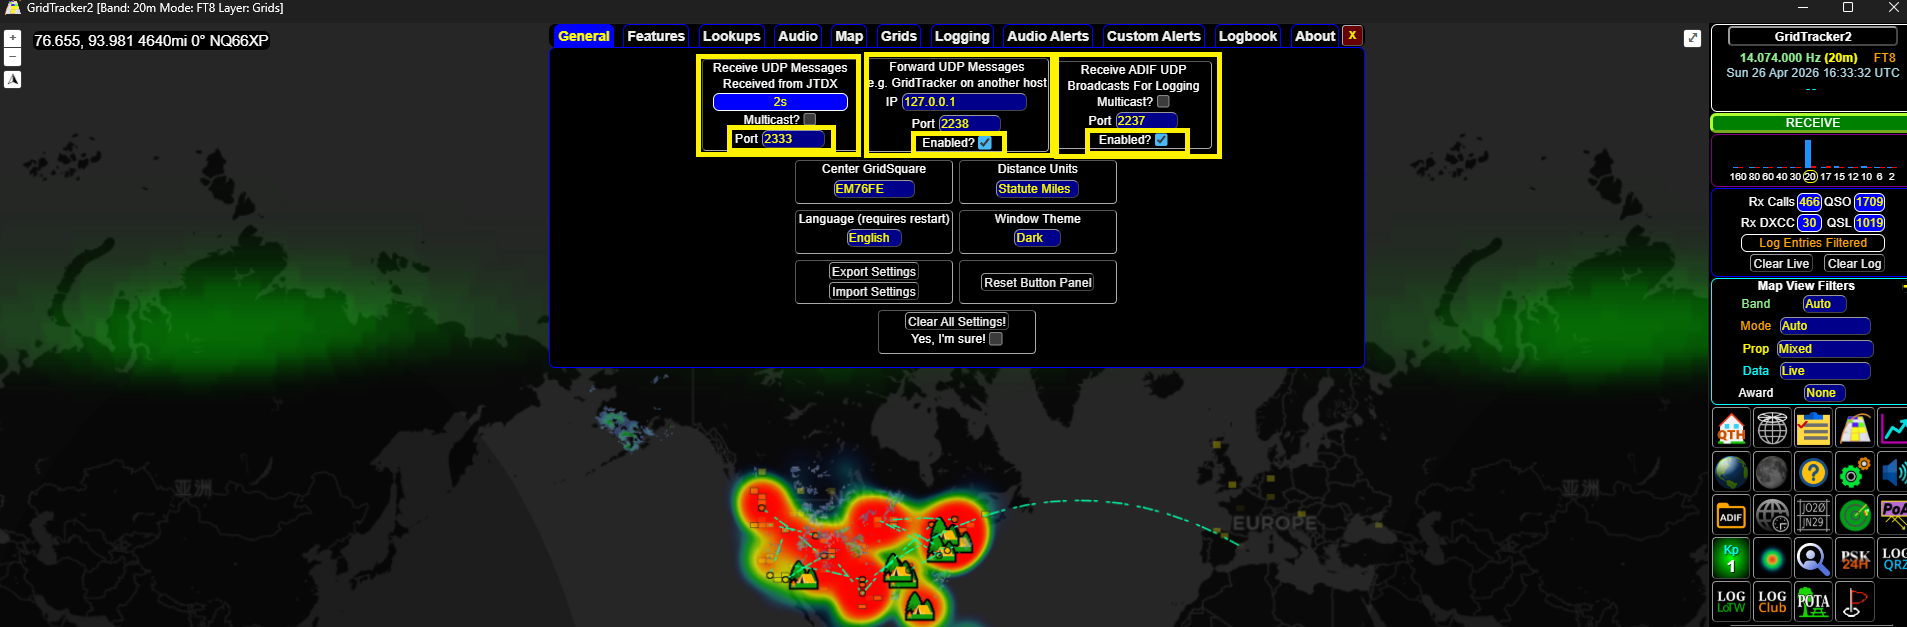Click the Kp index indicator icon

point(1731,559)
